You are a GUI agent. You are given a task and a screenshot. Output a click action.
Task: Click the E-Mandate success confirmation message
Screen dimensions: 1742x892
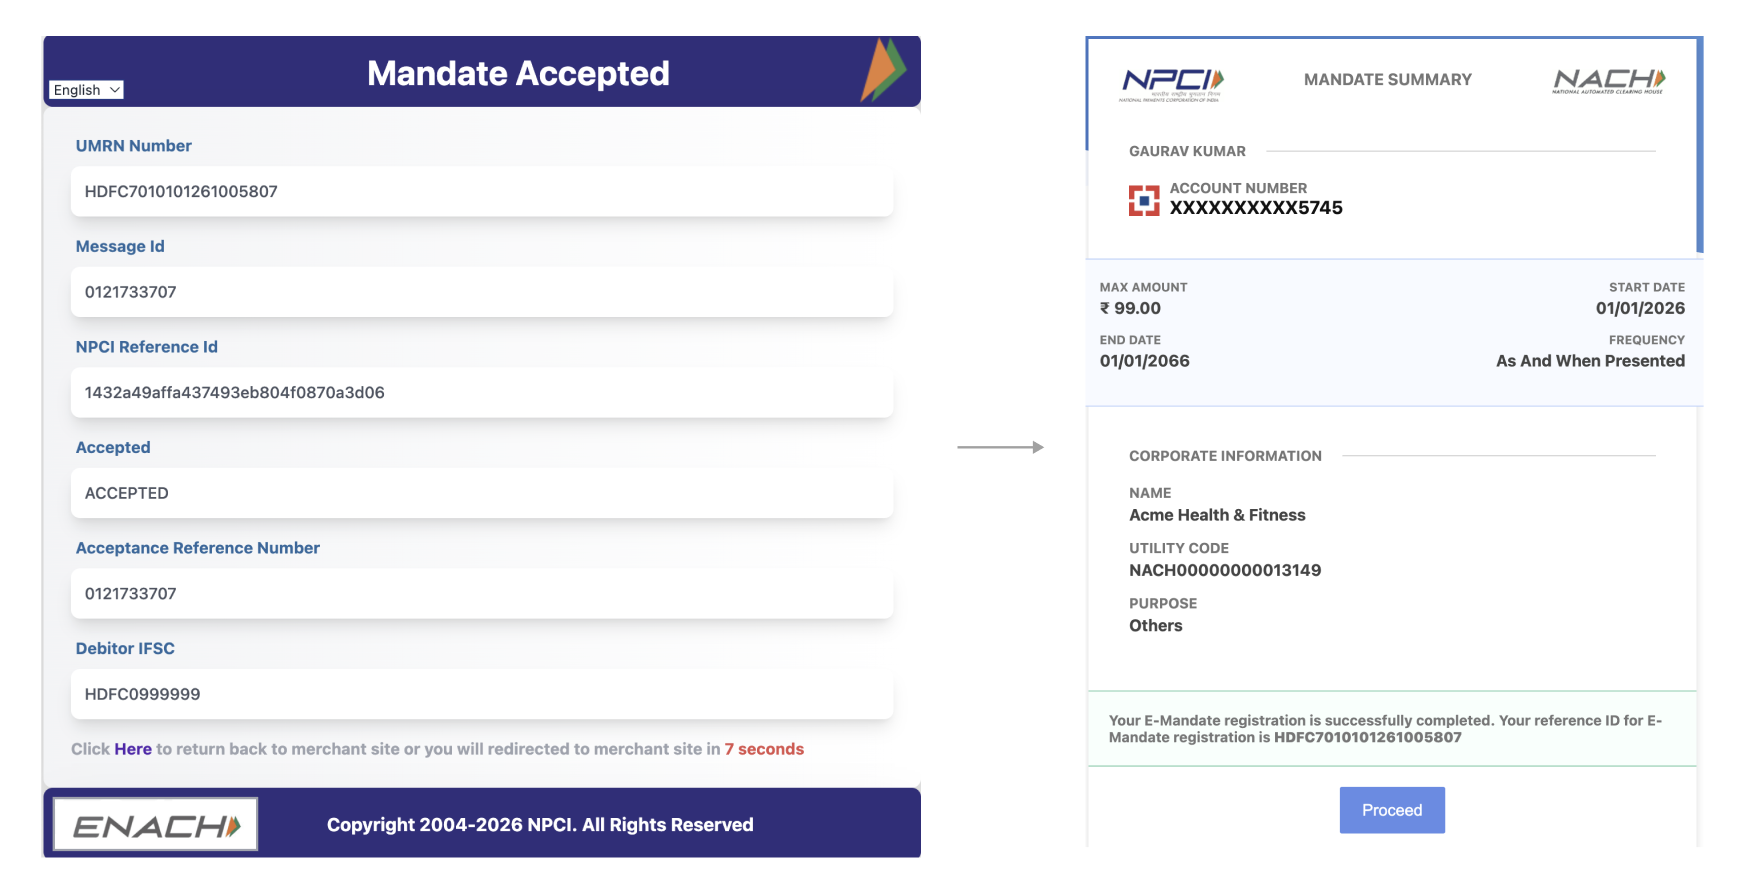click(x=1392, y=728)
